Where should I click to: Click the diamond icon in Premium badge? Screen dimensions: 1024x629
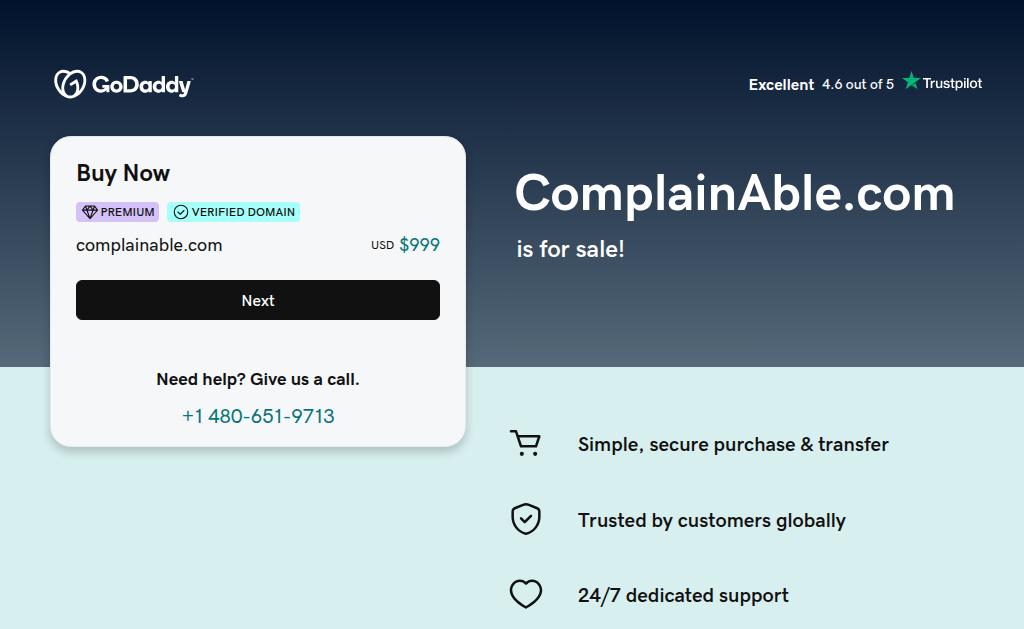coord(90,212)
